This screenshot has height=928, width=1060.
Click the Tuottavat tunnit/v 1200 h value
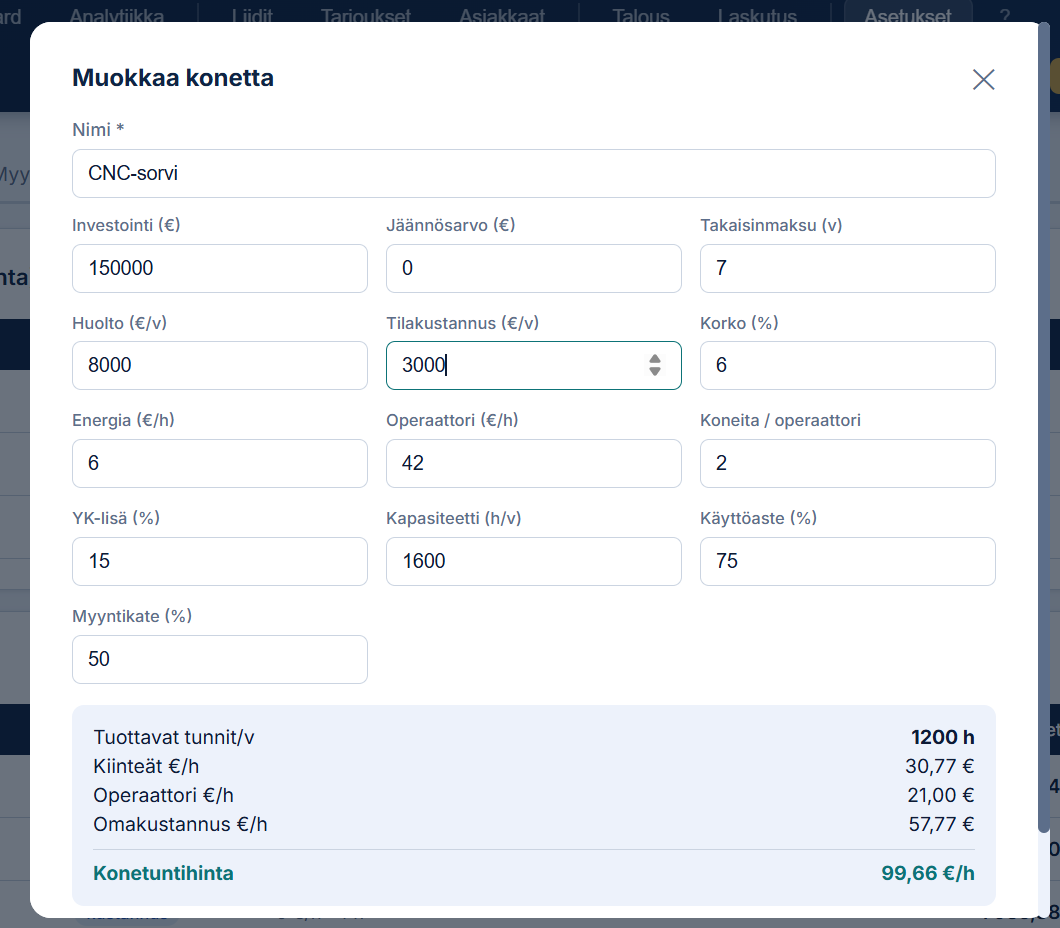pos(942,737)
